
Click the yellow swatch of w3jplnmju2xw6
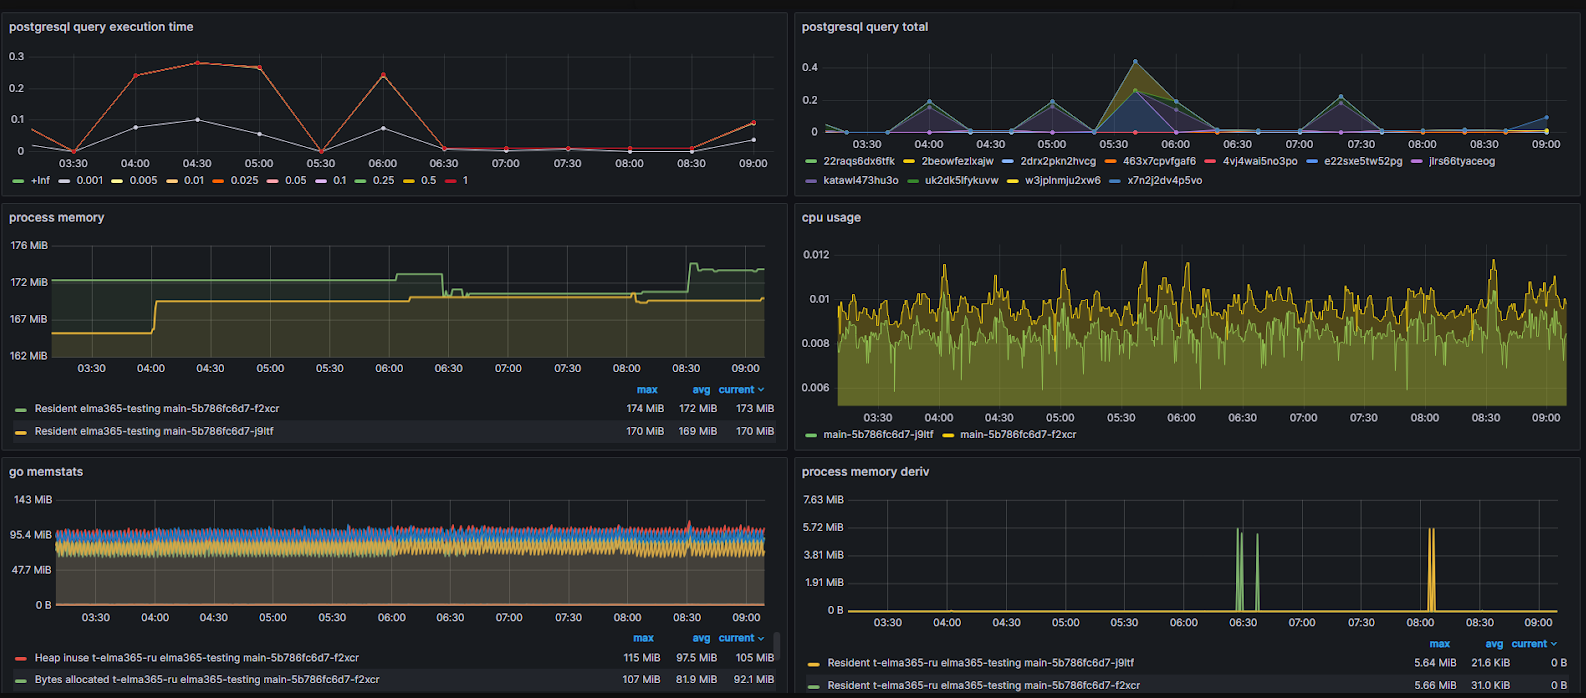pyautogui.click(x=1012, y=181)
